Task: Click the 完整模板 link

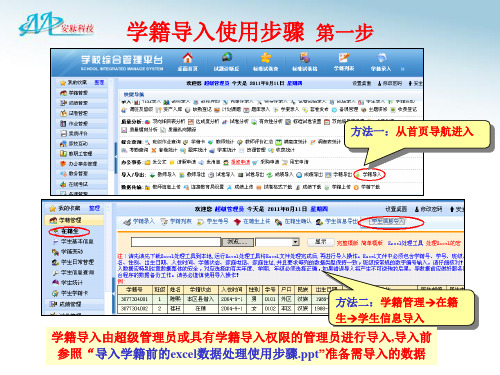Action: (346, 243)
